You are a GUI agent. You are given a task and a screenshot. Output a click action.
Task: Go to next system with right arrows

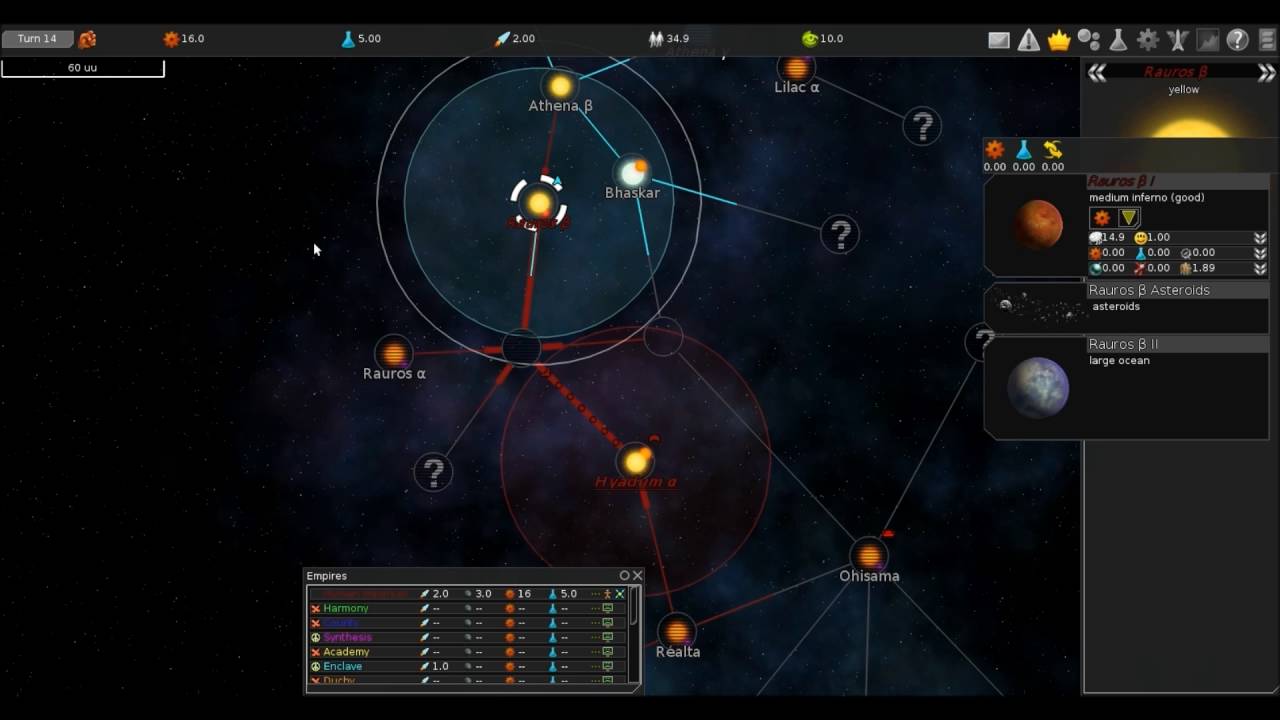click(x=1267, y=72)
